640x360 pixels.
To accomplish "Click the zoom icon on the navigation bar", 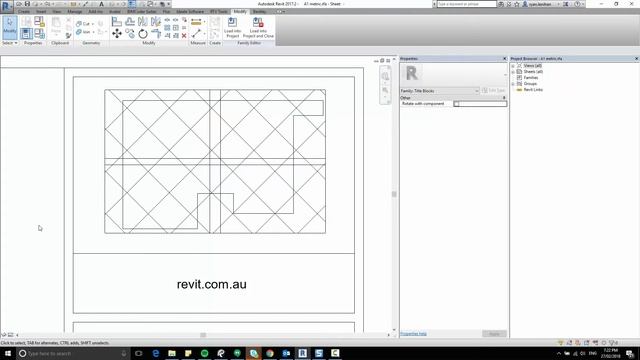I will pyautogui.click(x=385, y=91).
